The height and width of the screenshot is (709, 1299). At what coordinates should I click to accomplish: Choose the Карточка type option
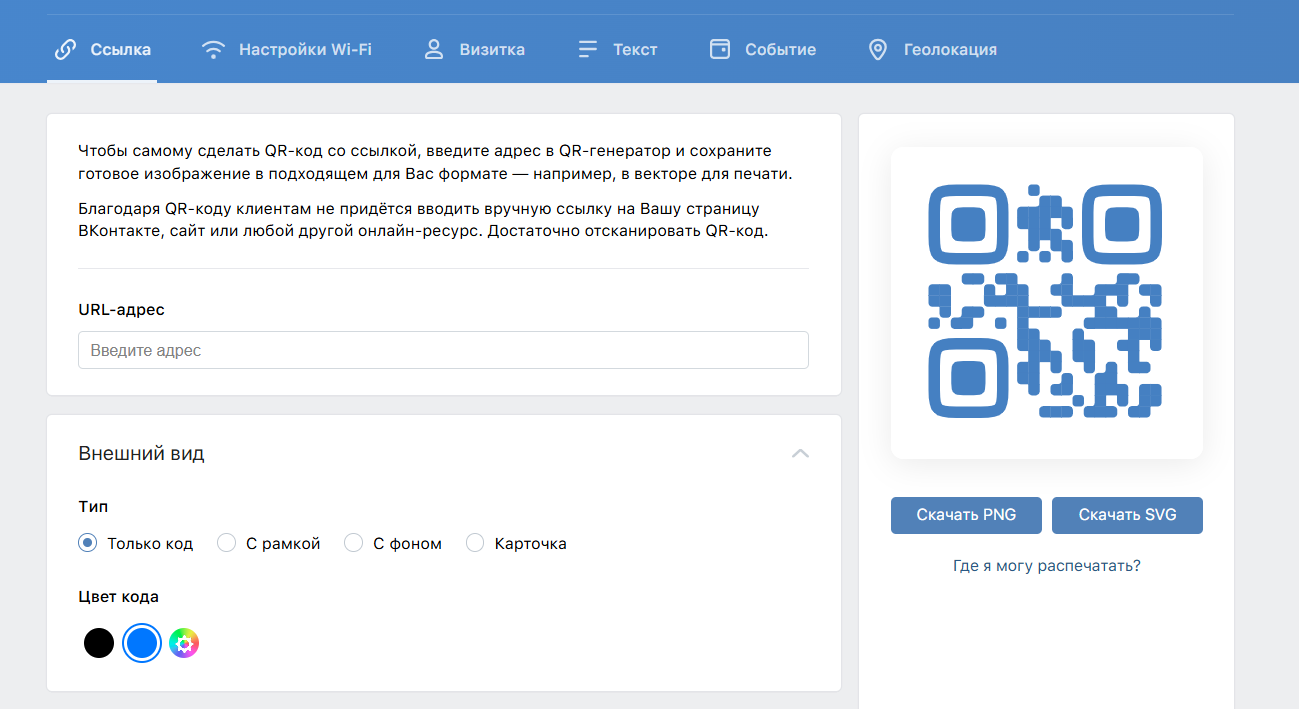(x=475, y=543)
